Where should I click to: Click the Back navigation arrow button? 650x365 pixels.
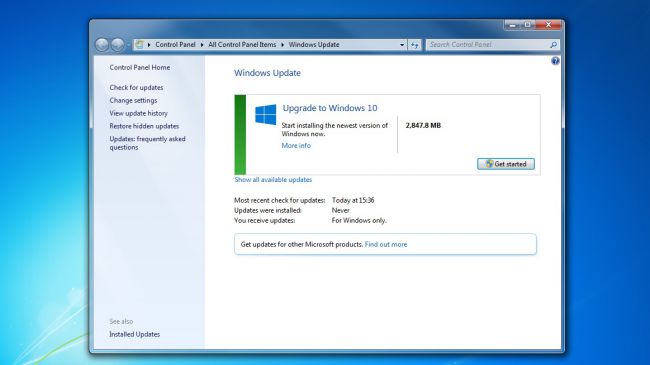point(102,44)
